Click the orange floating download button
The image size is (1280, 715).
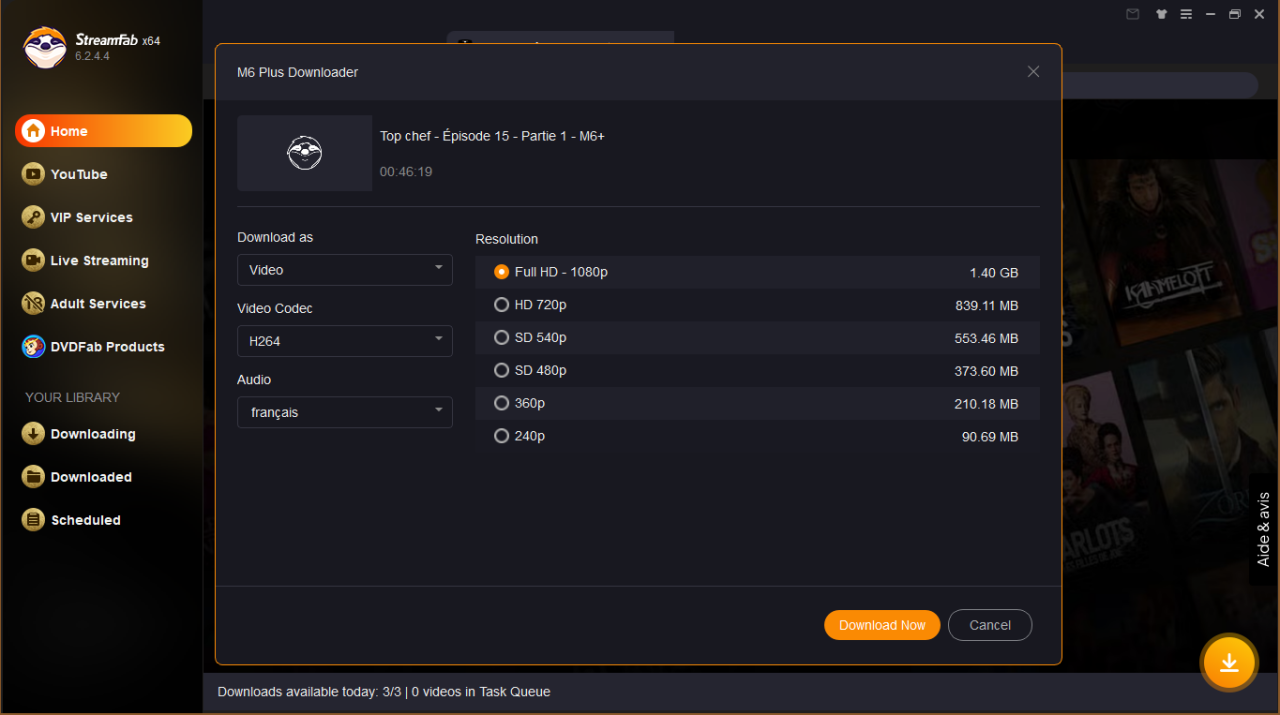(x=1229, y=663)
